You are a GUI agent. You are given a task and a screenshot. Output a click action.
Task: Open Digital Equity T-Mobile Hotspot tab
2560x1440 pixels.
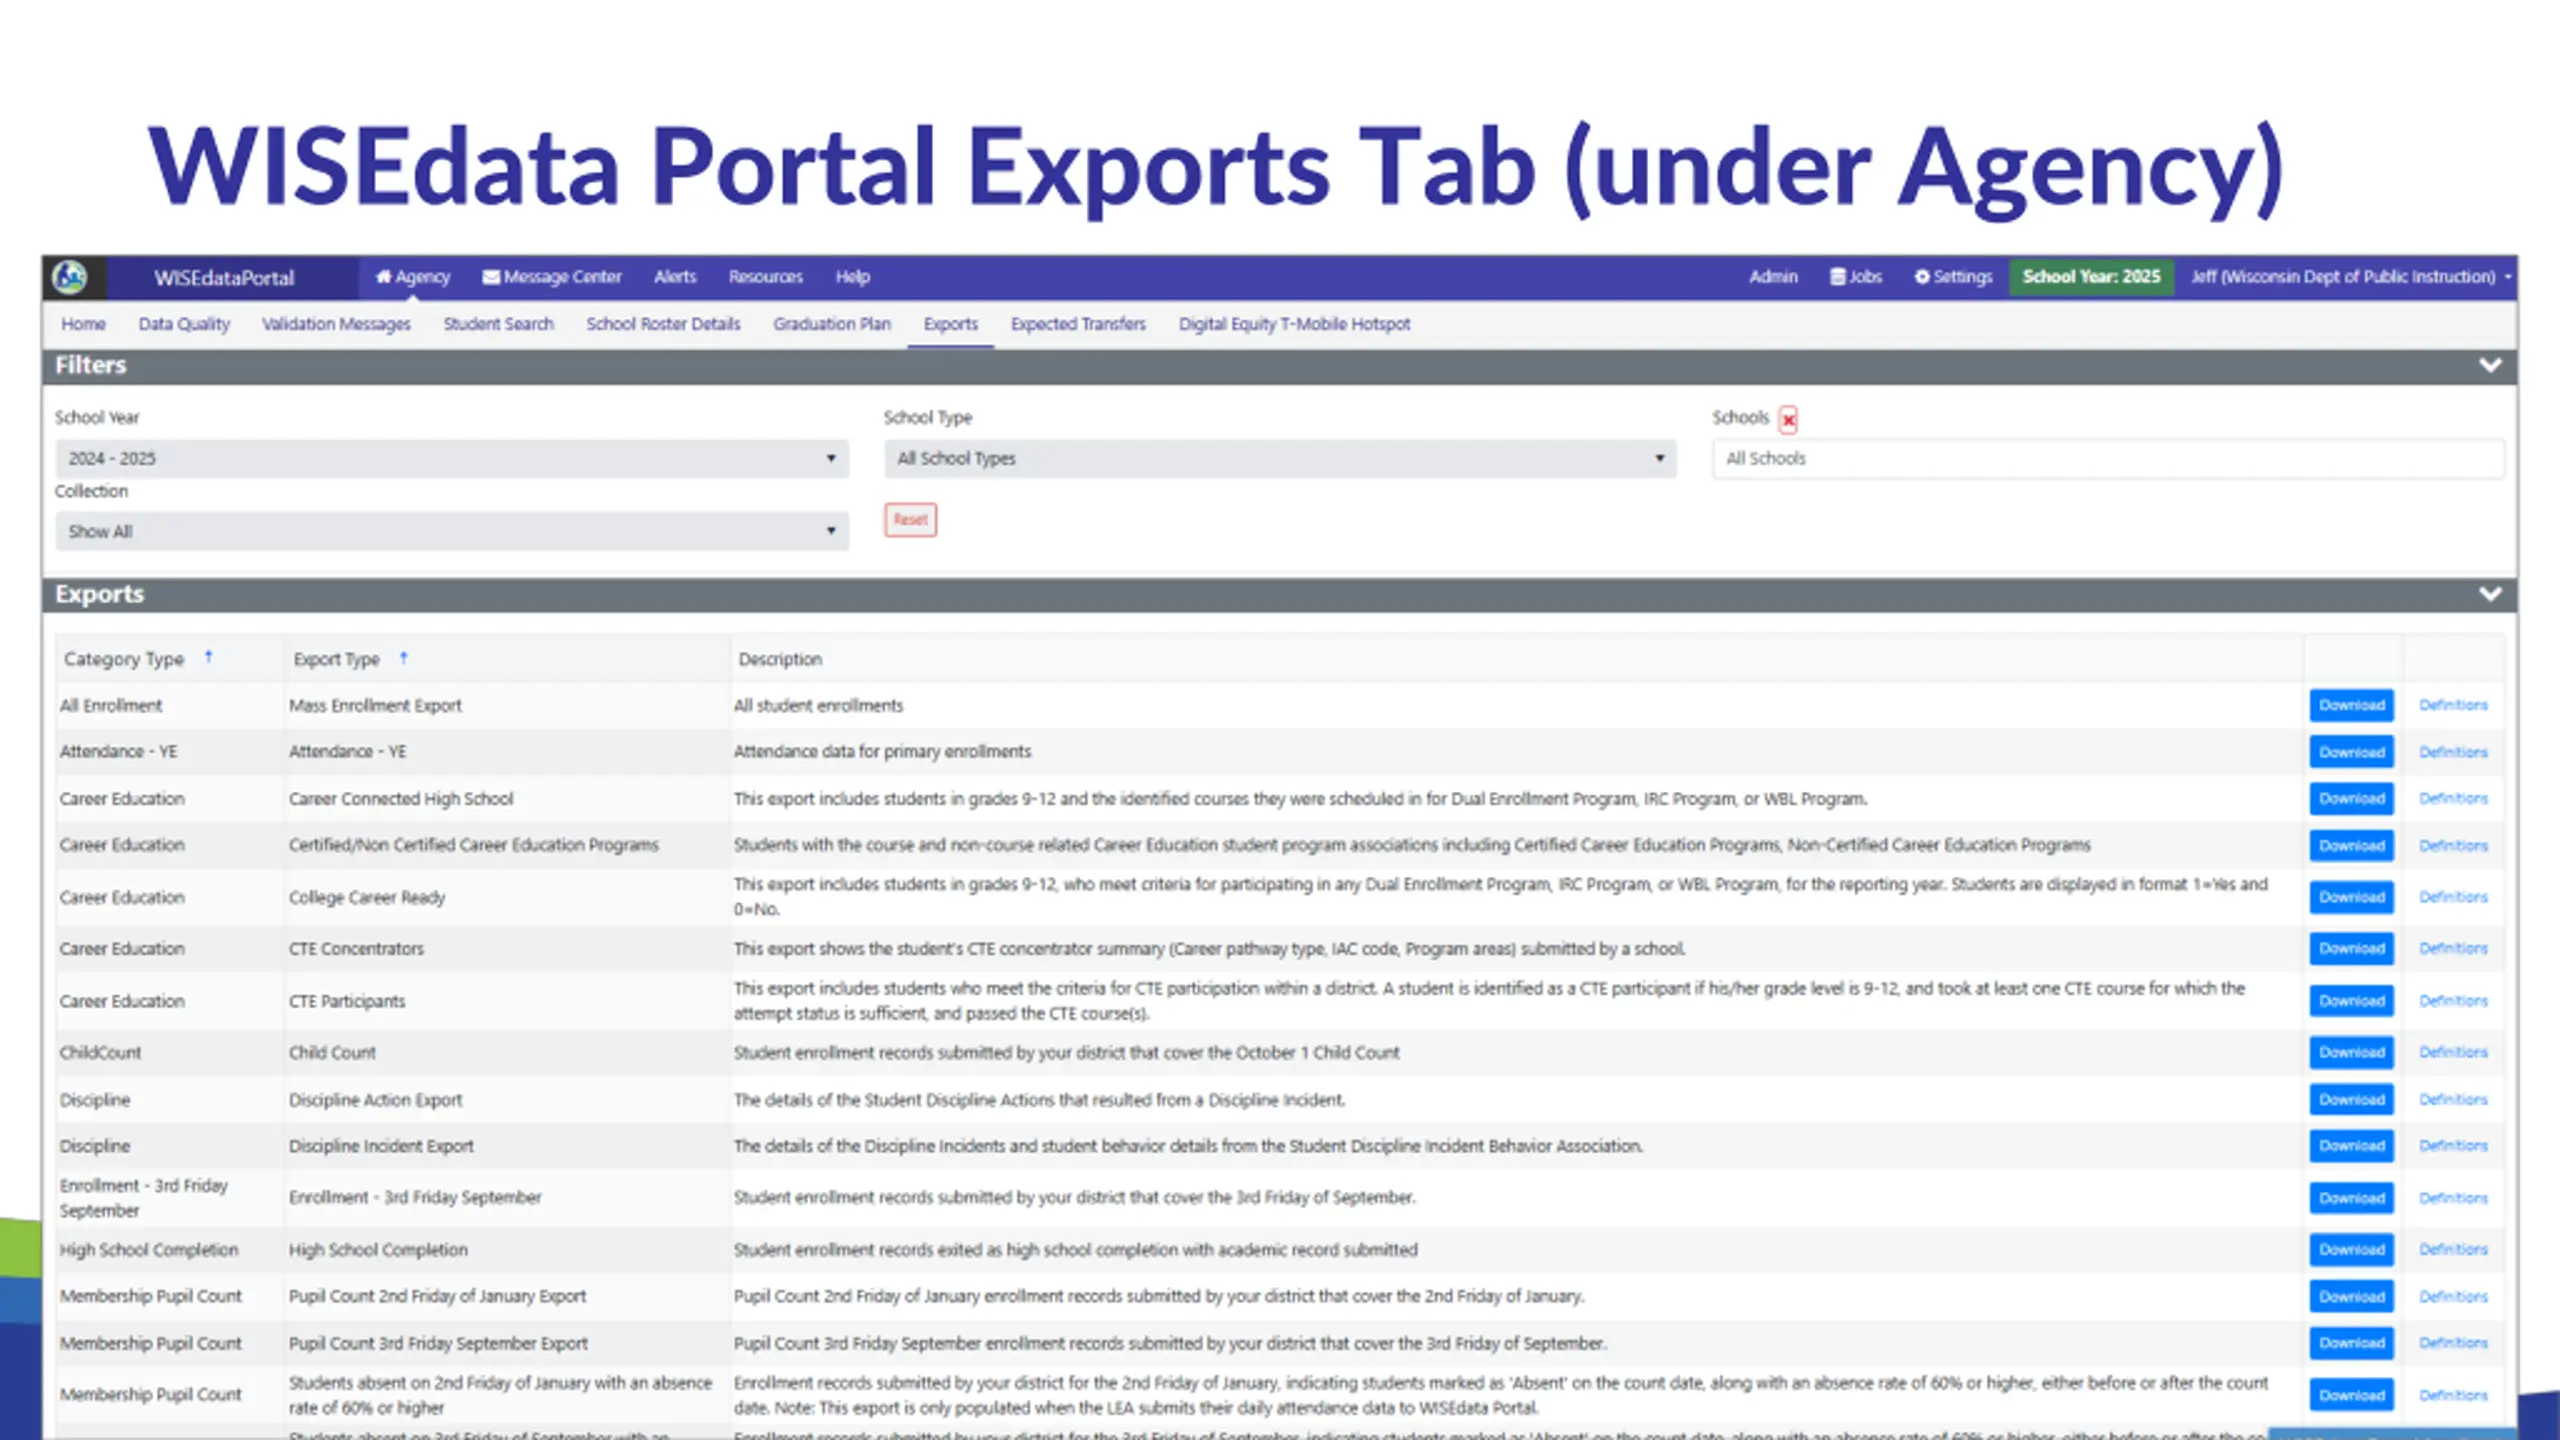point(1294,324)
